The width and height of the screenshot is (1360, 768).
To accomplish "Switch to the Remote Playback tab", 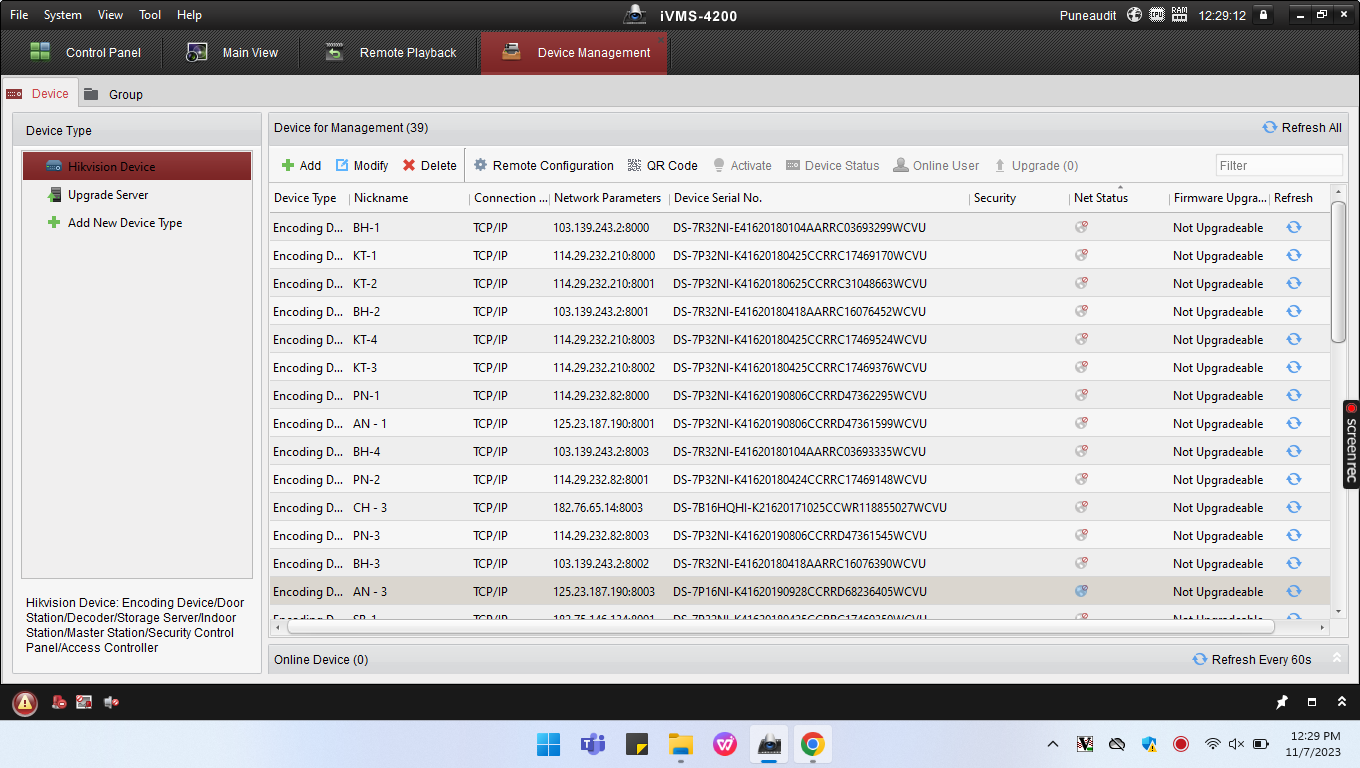I will click(391, 52).
